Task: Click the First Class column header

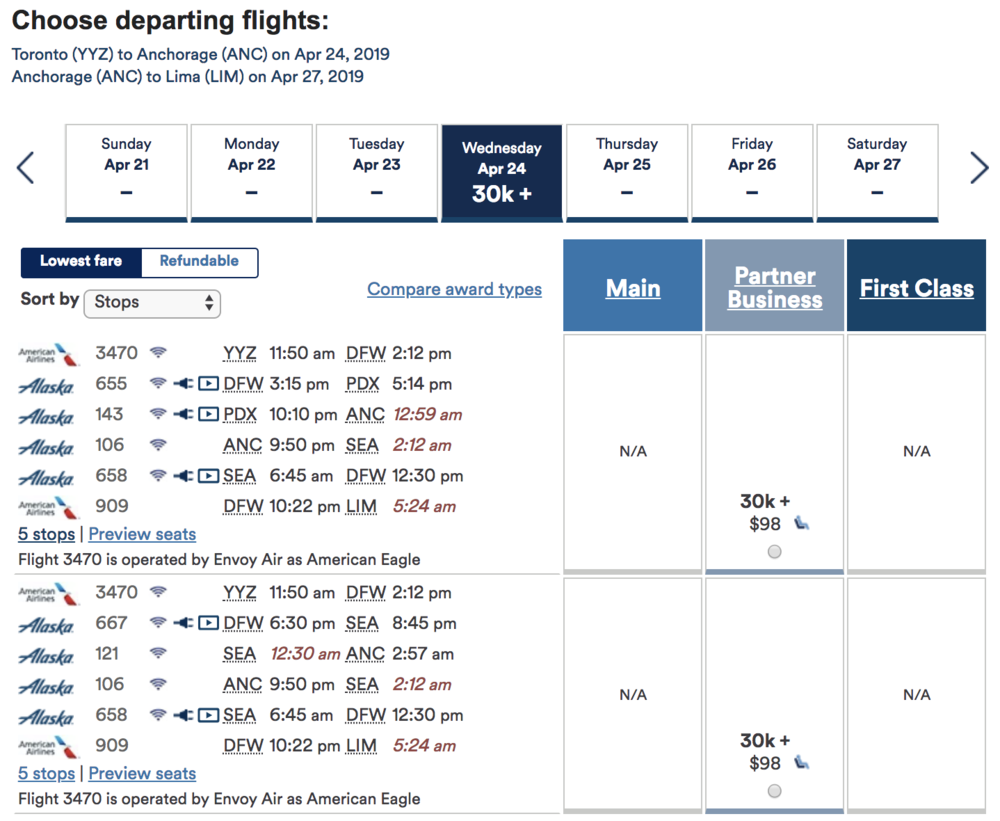Action: click(916, 289)
